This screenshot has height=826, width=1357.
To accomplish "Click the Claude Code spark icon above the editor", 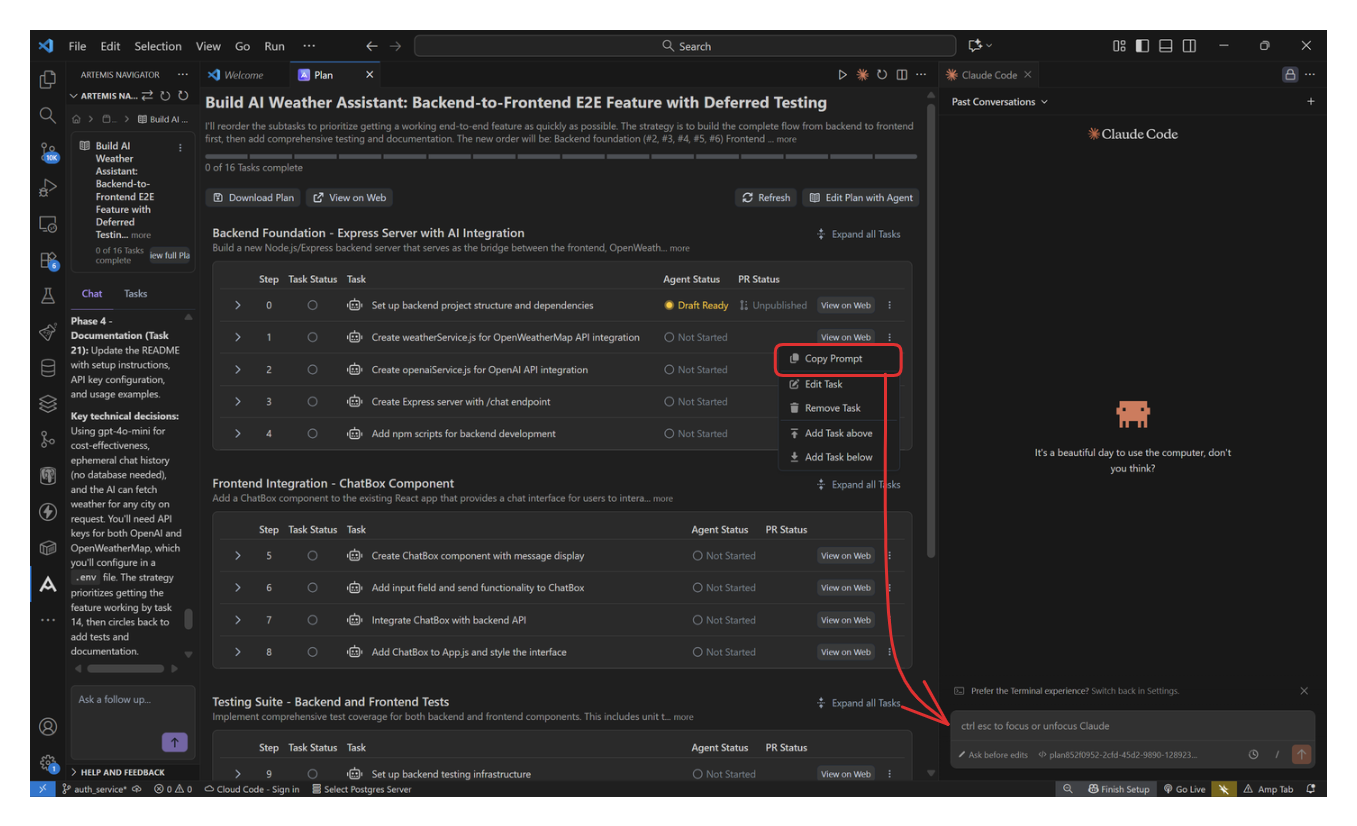I will 861,74.
